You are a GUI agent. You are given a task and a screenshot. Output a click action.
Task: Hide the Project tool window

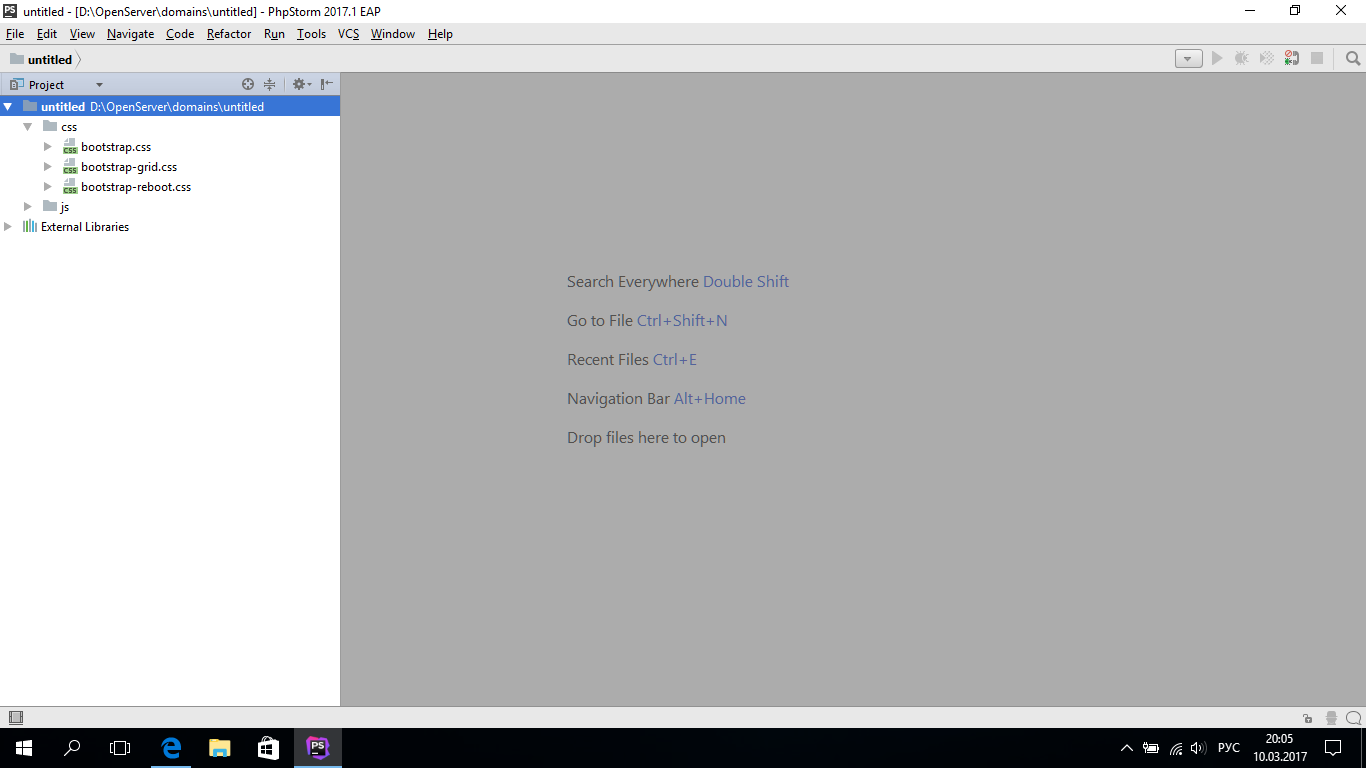(x=326, y=85)
